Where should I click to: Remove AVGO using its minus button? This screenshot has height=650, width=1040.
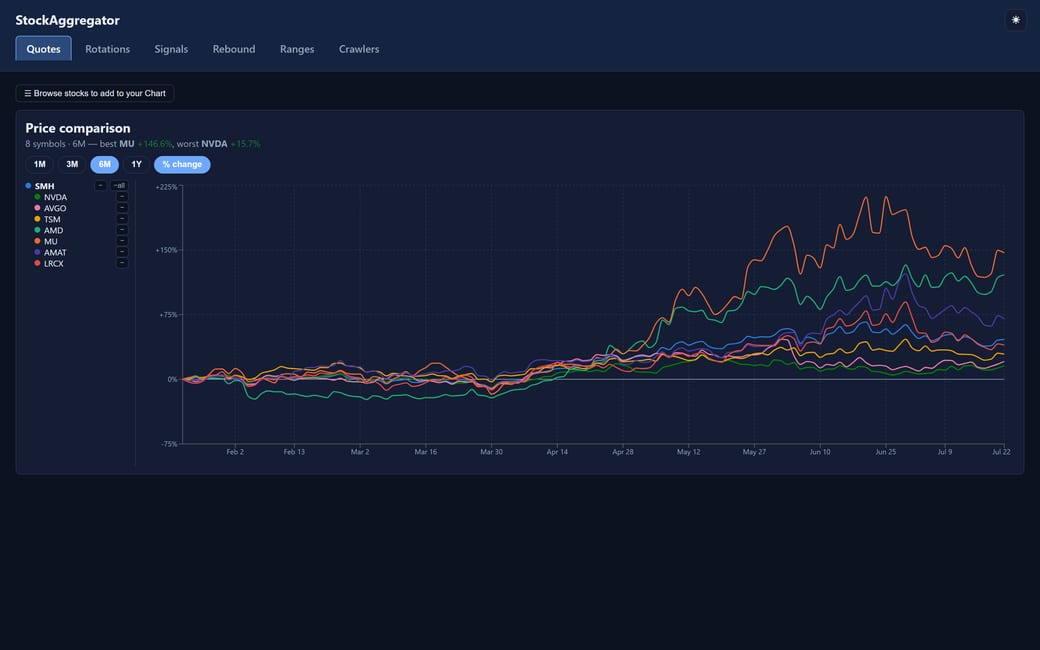click(x=122, y=208)
